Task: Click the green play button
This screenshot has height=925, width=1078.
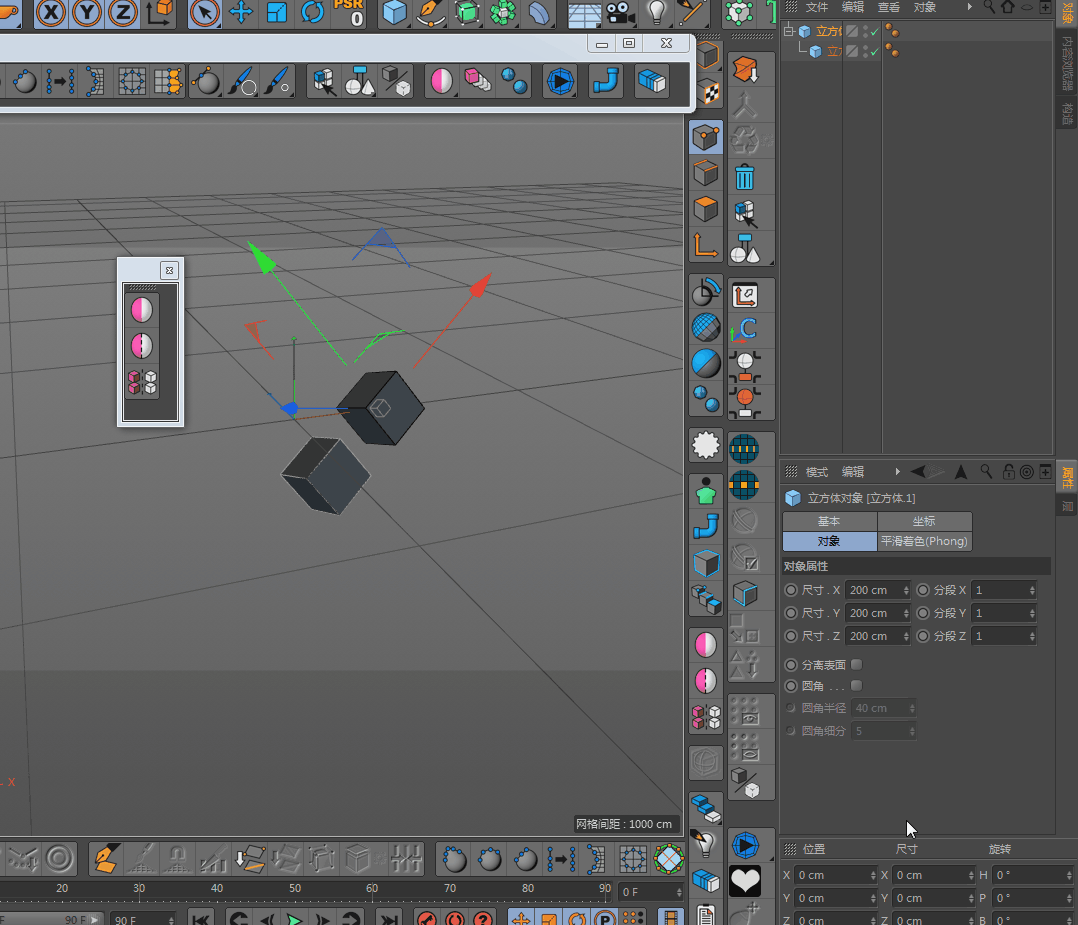Action: click(x=294, y=919)
